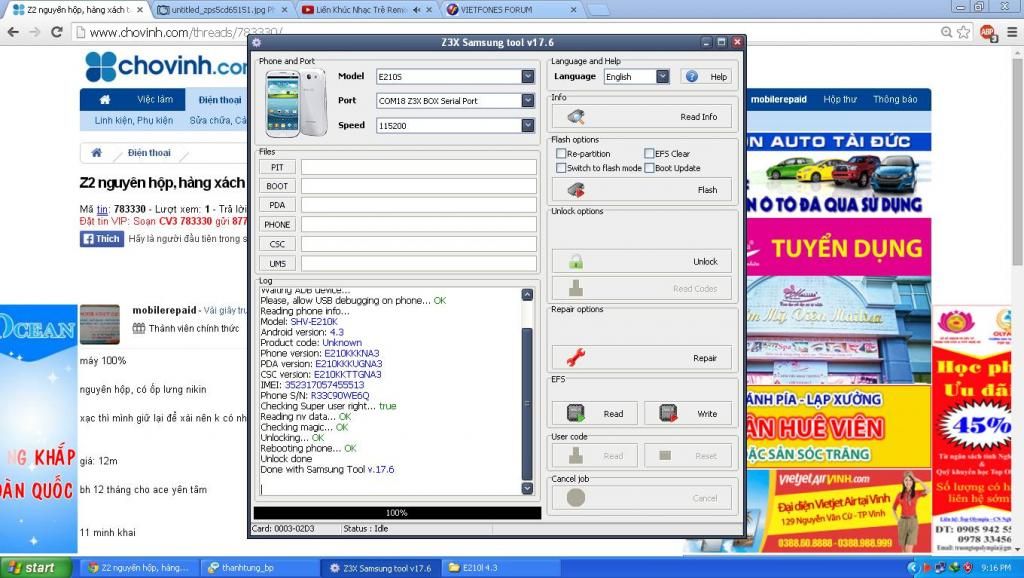The image size is (1024, 578).
Task: Click the mobilerepaid user avatar thumbnail
Action: click(x=100, y=325)
